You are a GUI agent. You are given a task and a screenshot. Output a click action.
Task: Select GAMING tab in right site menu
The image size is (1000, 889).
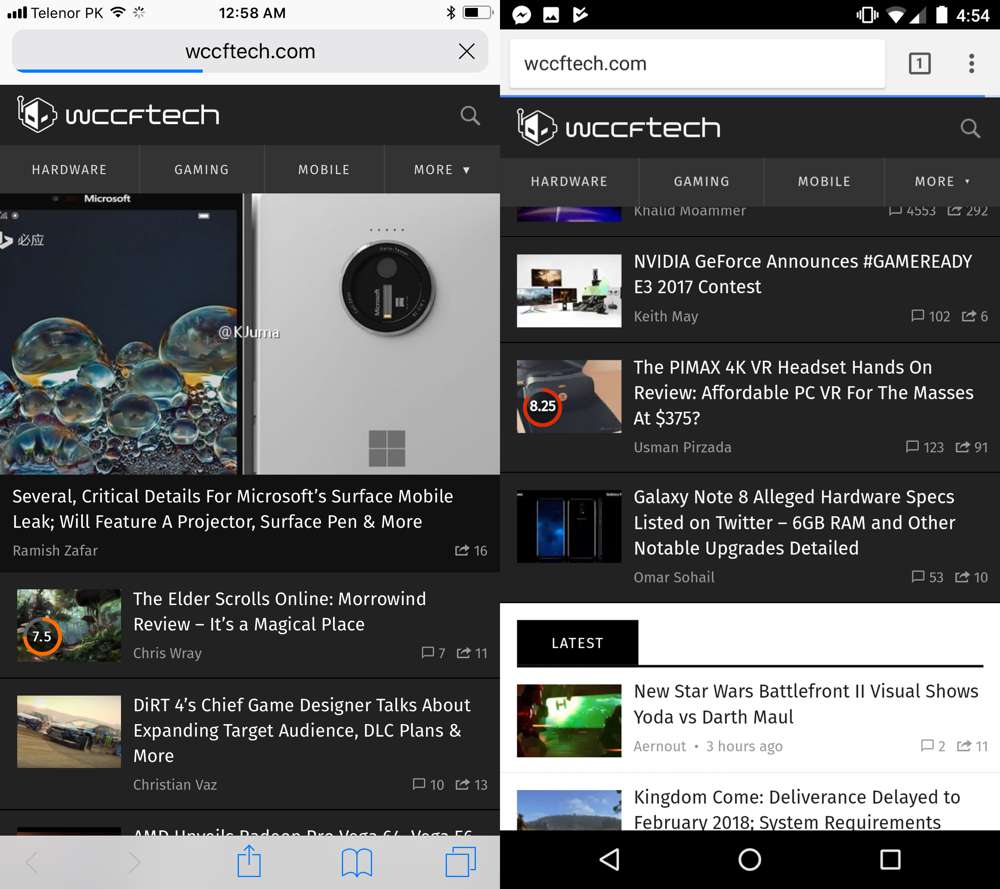701,182
